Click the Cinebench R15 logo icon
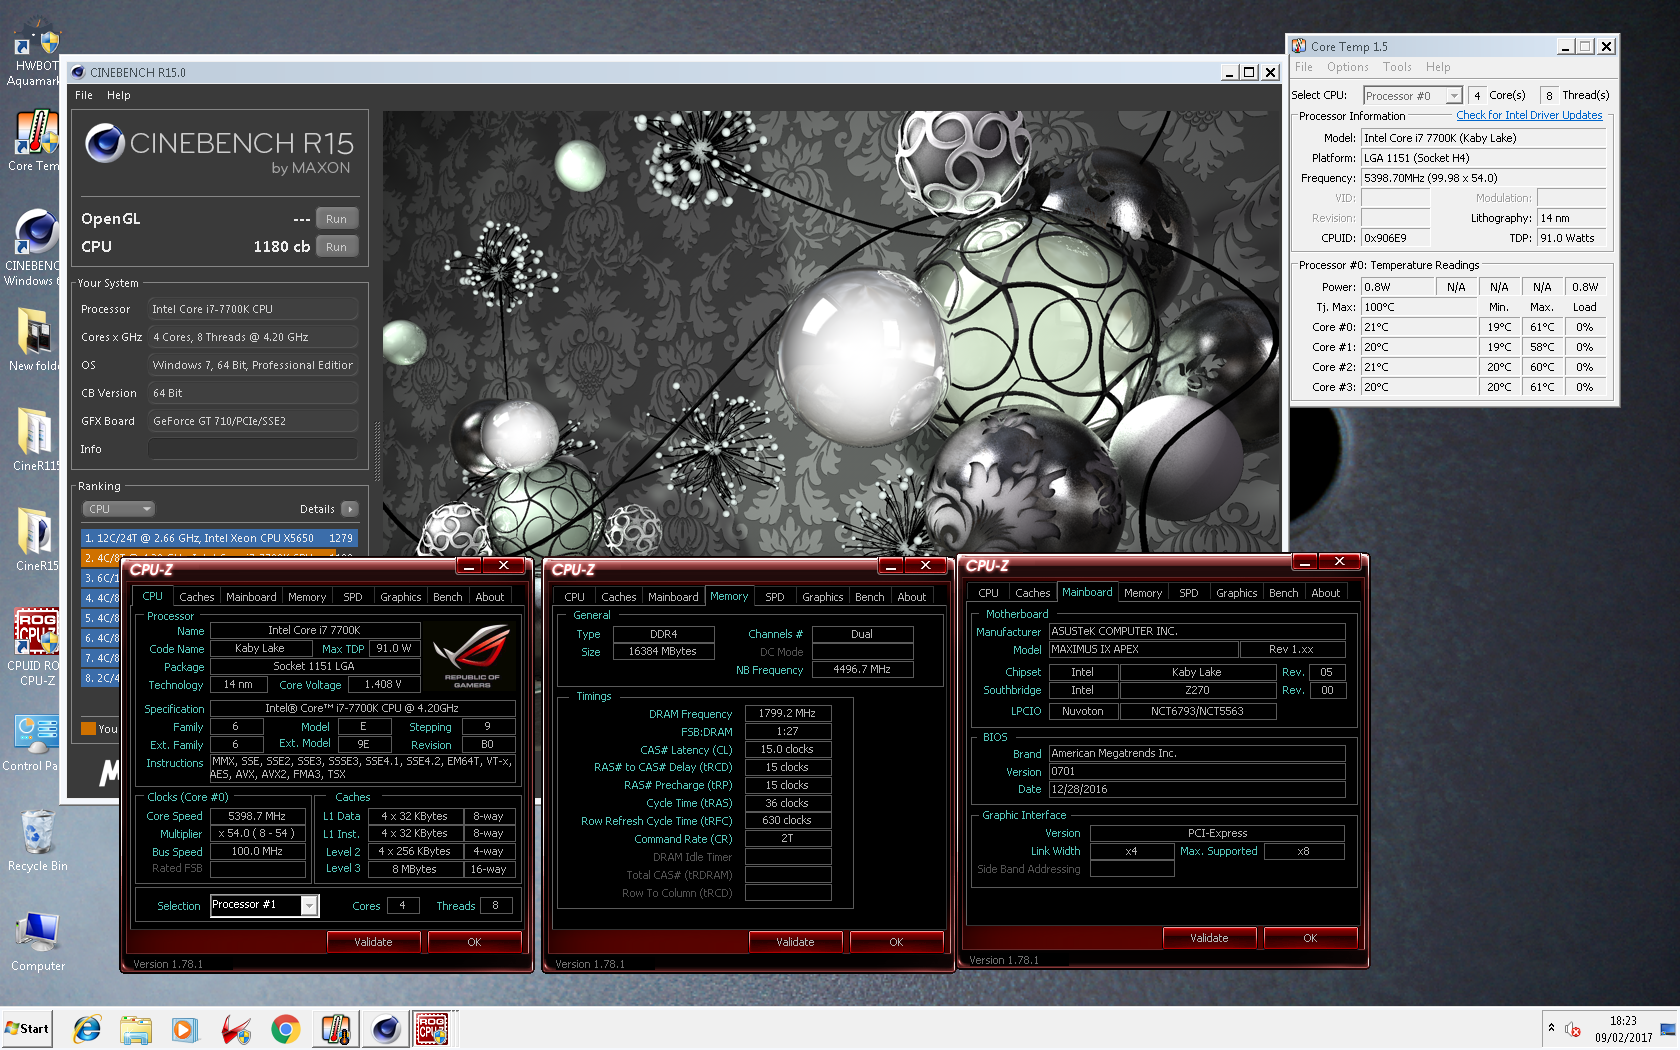Image resolution: width=1680 pixels, height=1050 pixels. click(x=105, y=143)
